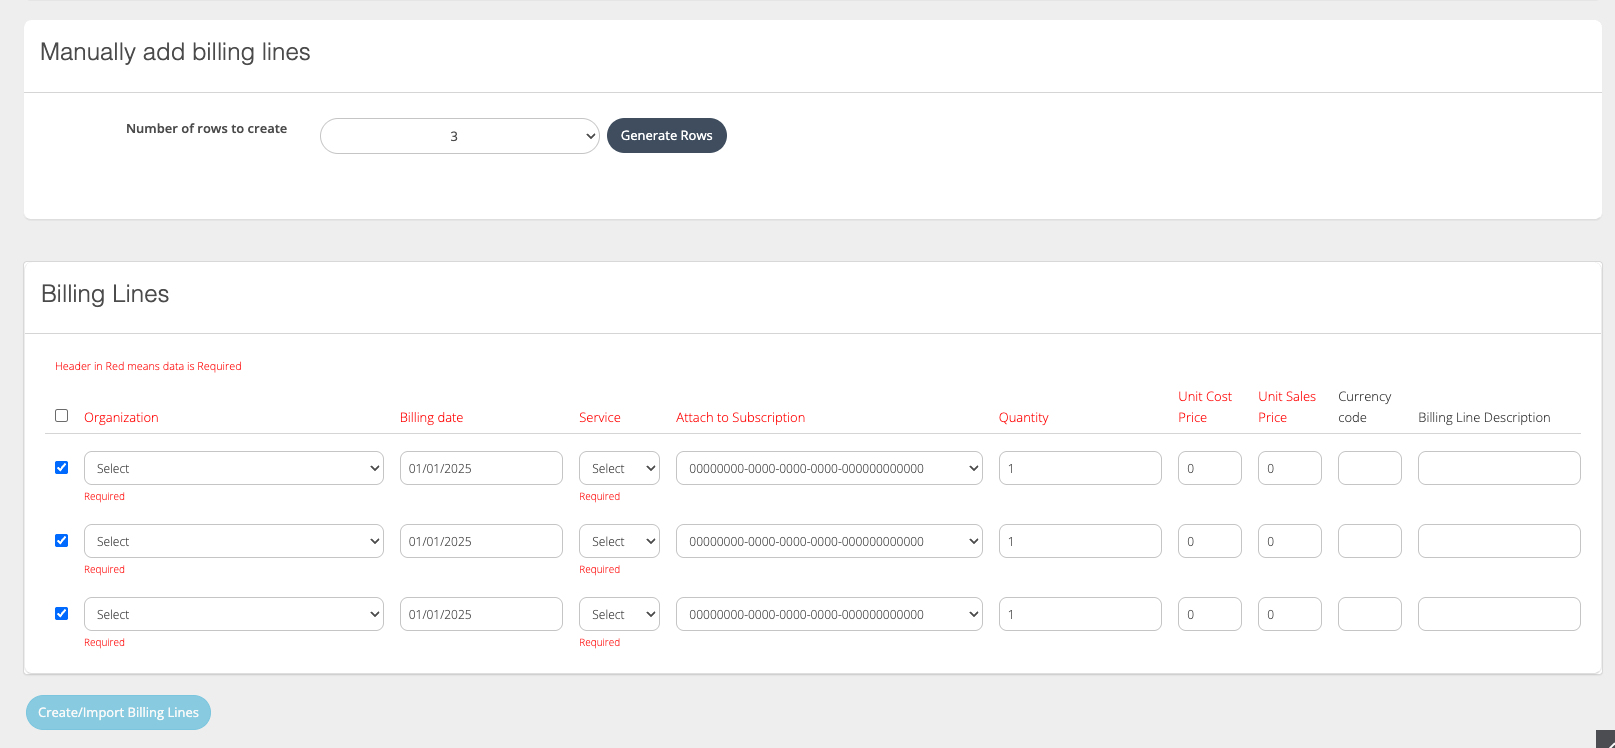Open Organization dropdown in third row
The width and height of the screenshot is (1615, 748).
tap(233, 614)
